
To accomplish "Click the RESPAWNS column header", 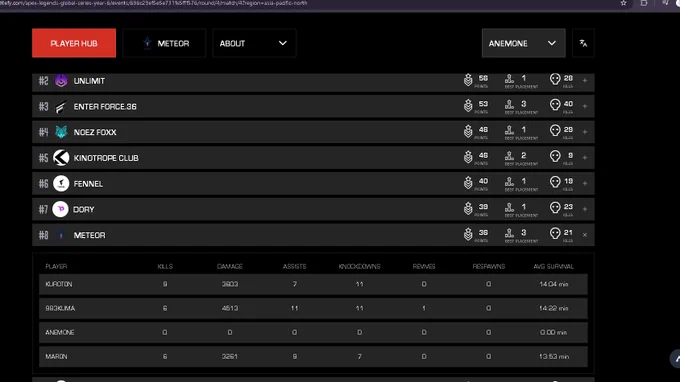I will [x=489, y=266].
